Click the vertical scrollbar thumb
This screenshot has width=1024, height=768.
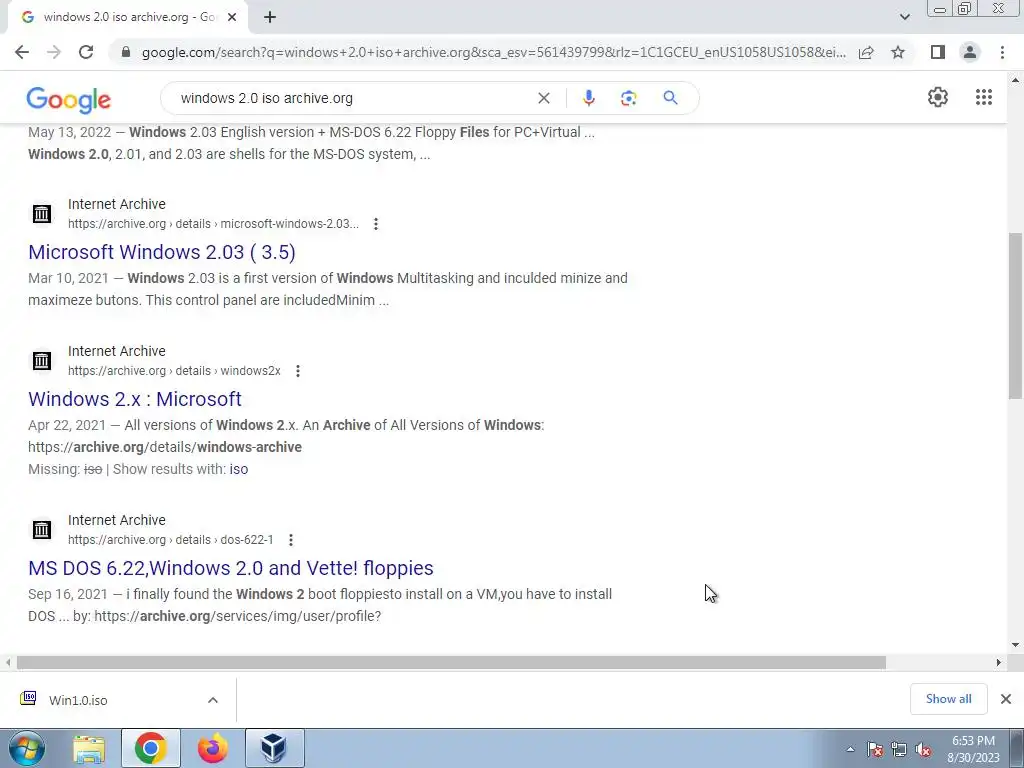tap(1016, 315)
